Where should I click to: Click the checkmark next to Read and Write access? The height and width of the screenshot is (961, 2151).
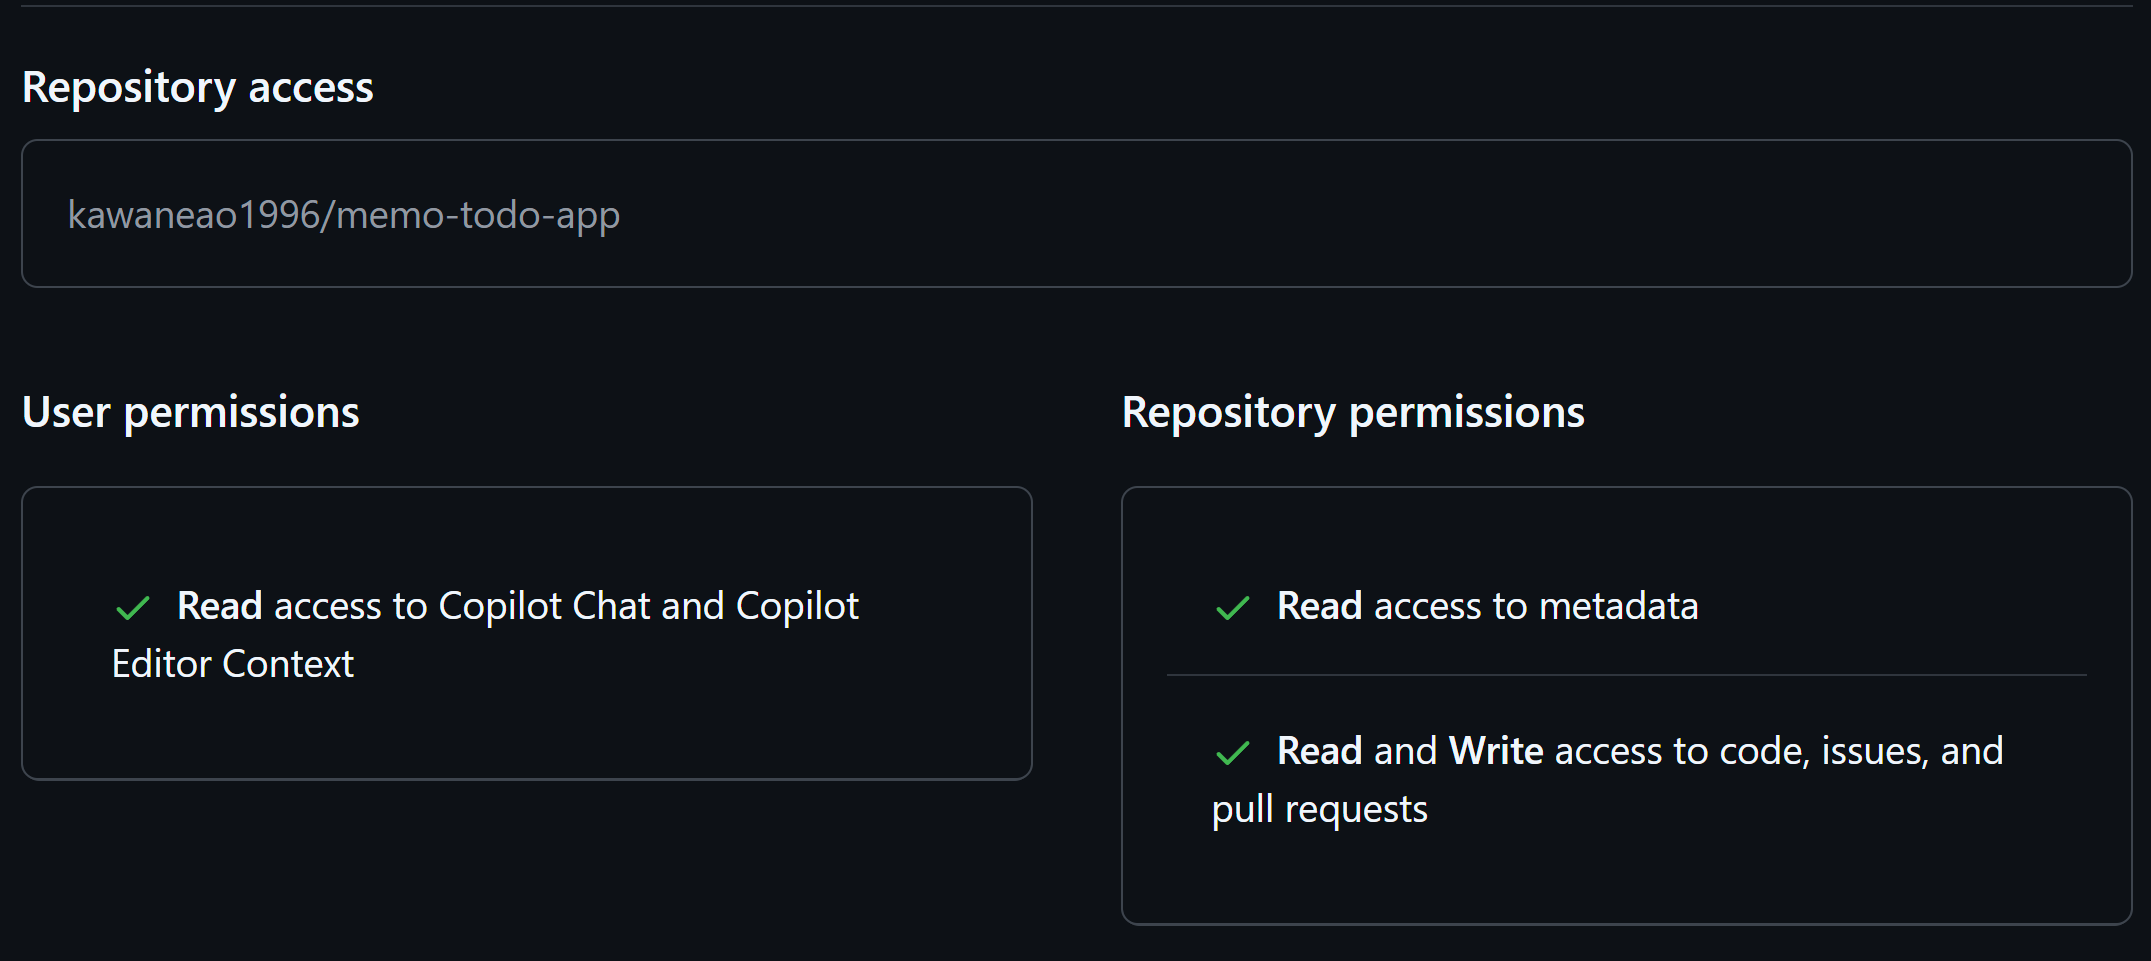(x=1232, y=752)
